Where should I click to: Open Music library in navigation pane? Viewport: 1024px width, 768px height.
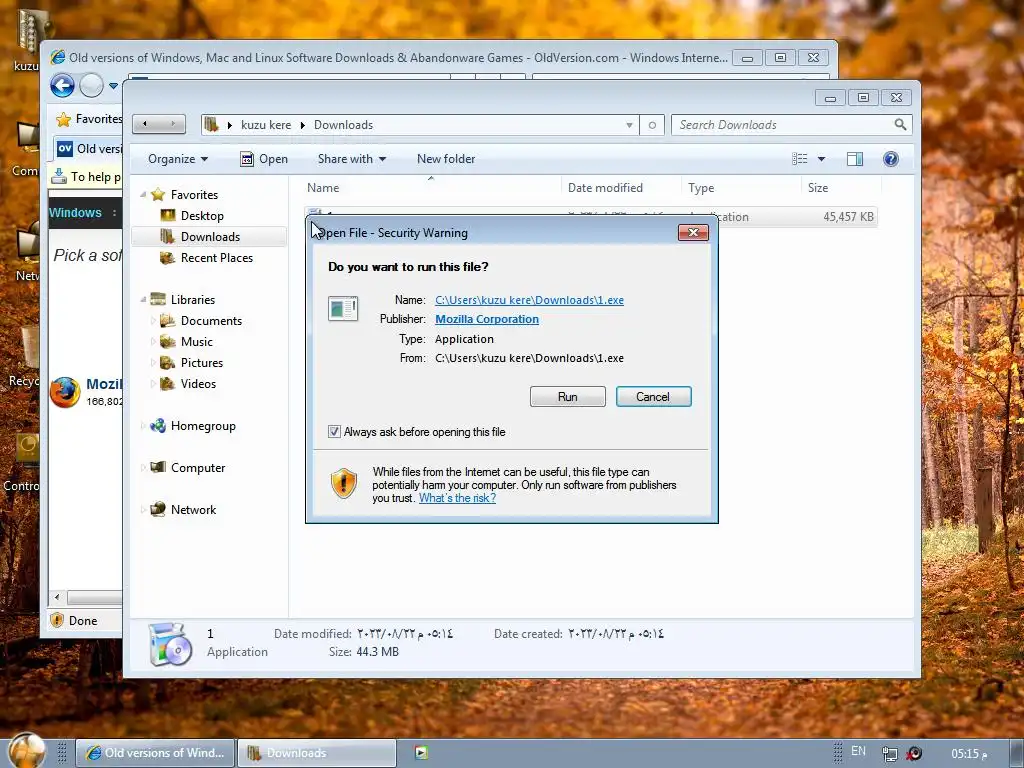click(x=197, y=342)
